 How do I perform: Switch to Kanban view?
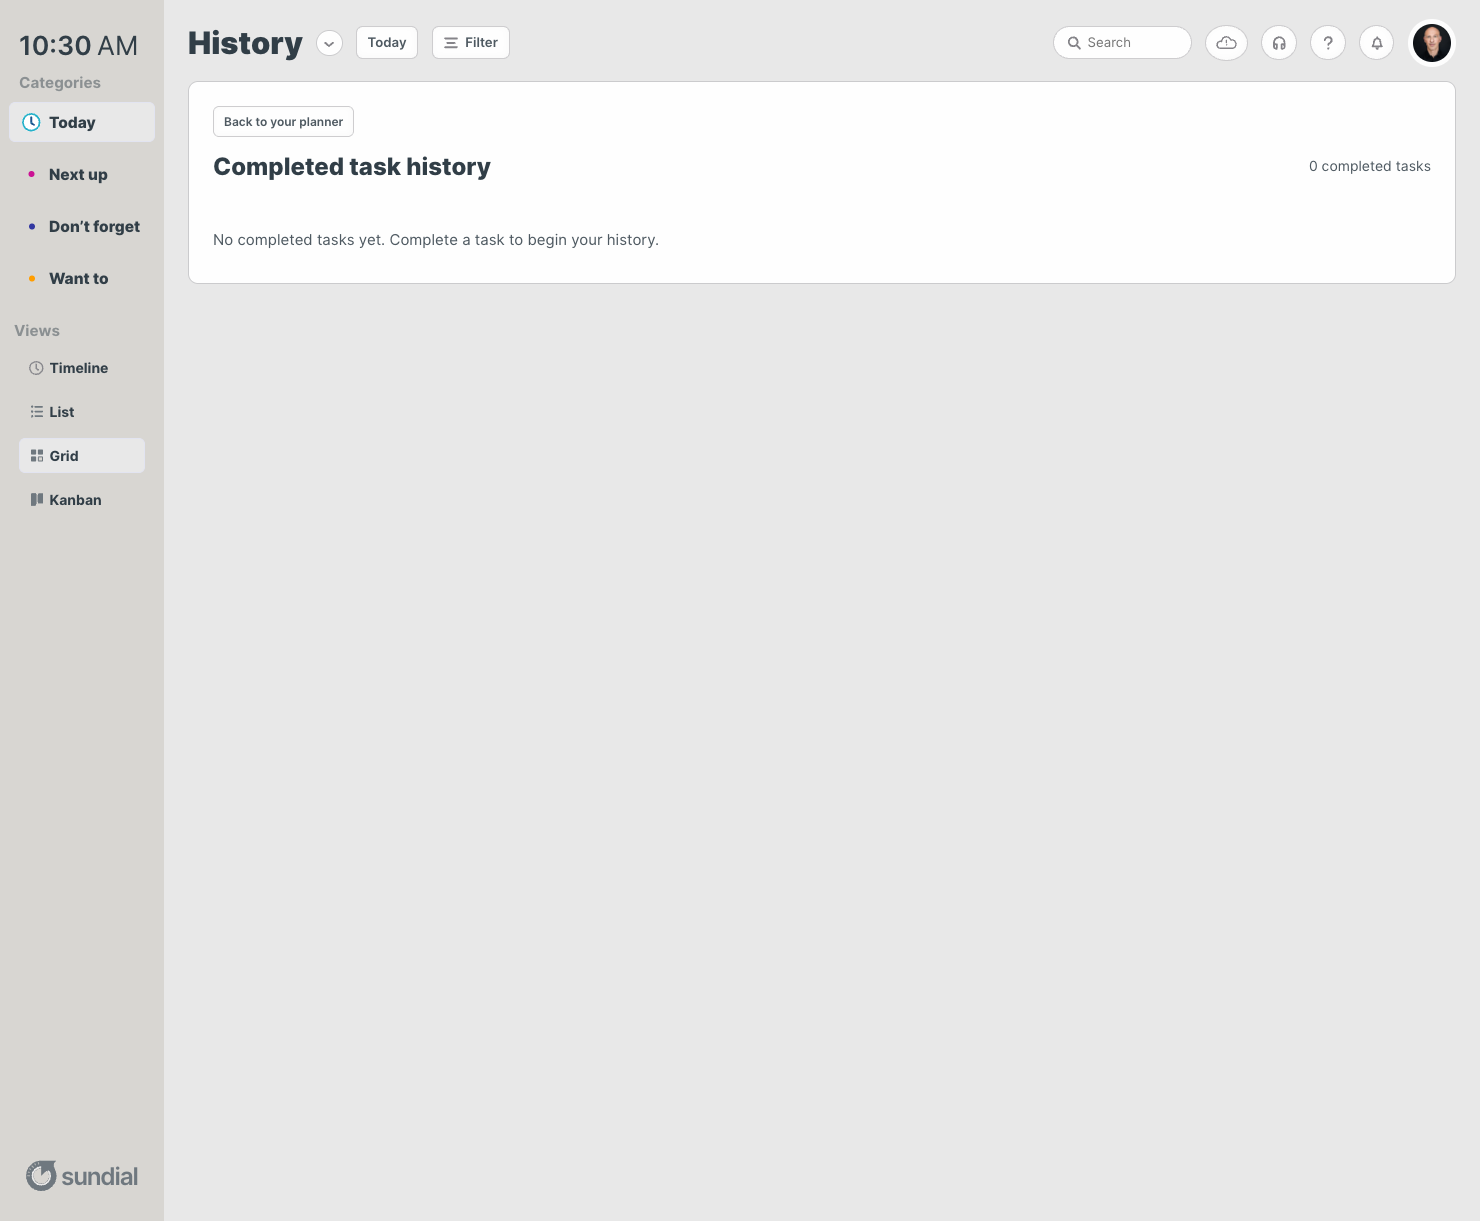point(82,500)
